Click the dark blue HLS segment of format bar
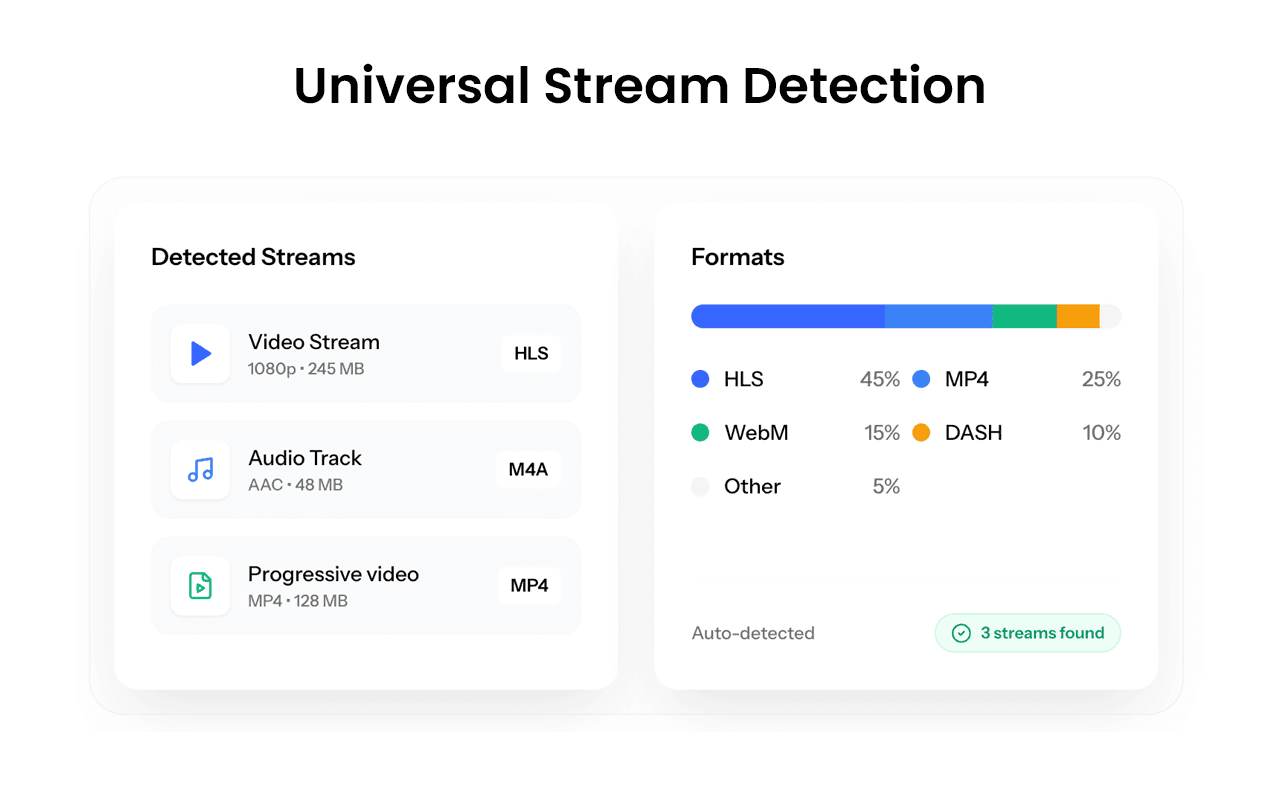 pyautogui.click(x=788, y=316)
